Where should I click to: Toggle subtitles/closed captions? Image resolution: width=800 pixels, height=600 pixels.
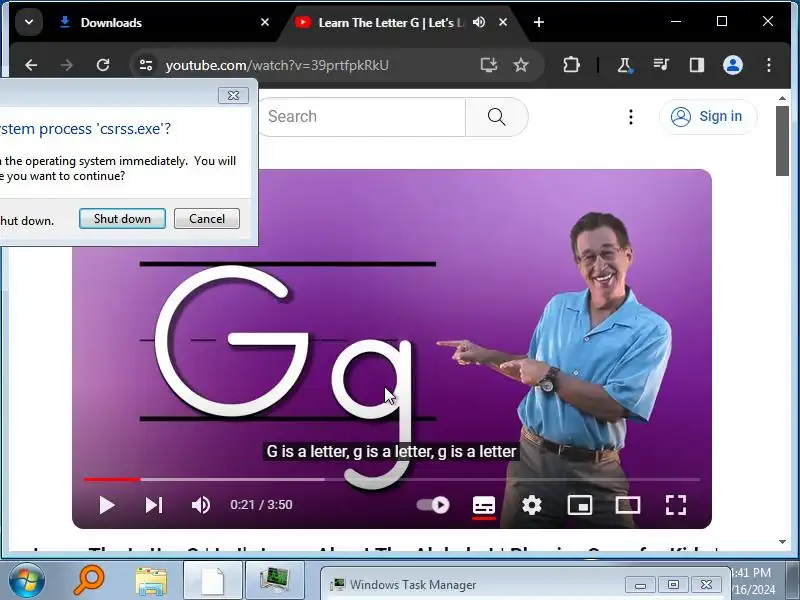484,505
